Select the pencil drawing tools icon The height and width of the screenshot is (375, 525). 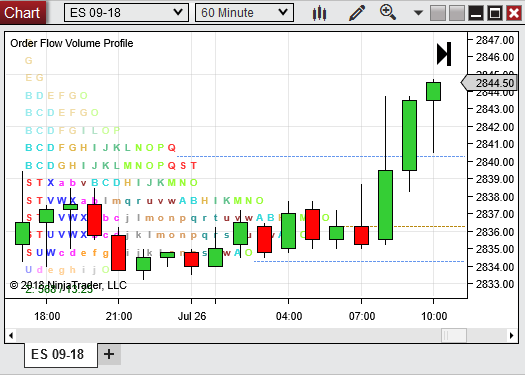pos(357,13)
